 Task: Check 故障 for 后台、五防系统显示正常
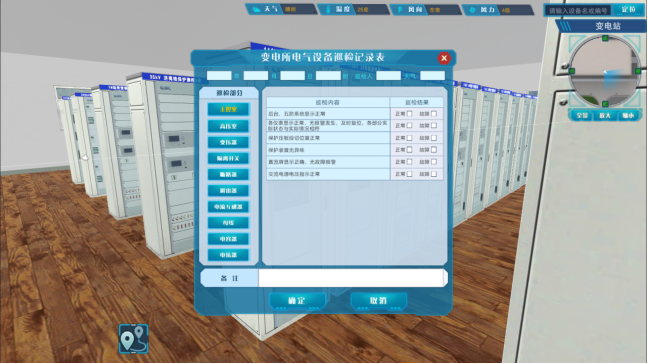[x=434, y=114]
